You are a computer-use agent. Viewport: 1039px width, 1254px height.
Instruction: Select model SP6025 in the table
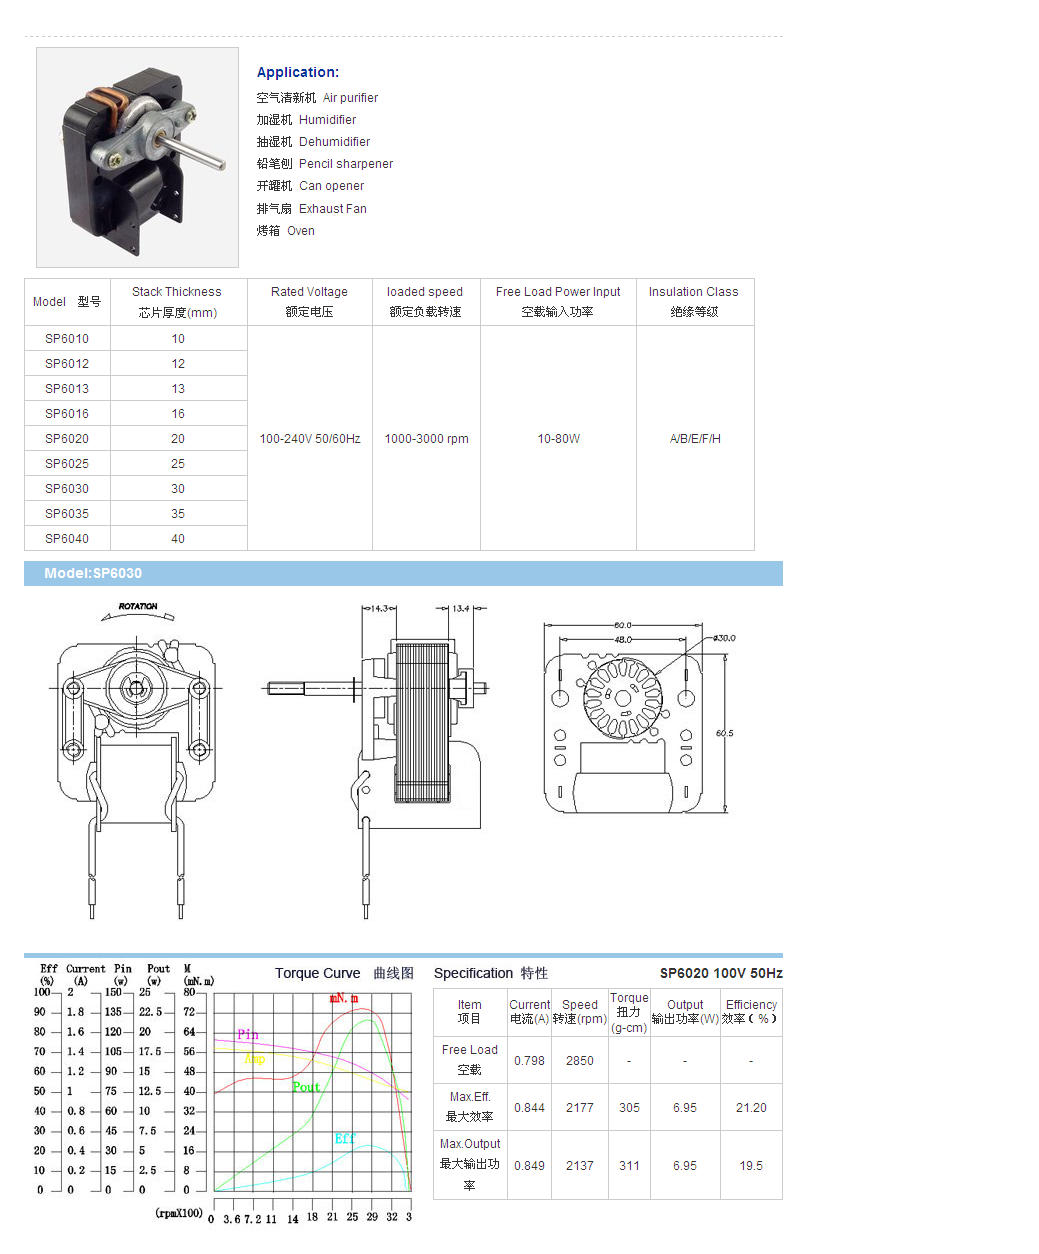pyautogui.click(x=67, y=464)
